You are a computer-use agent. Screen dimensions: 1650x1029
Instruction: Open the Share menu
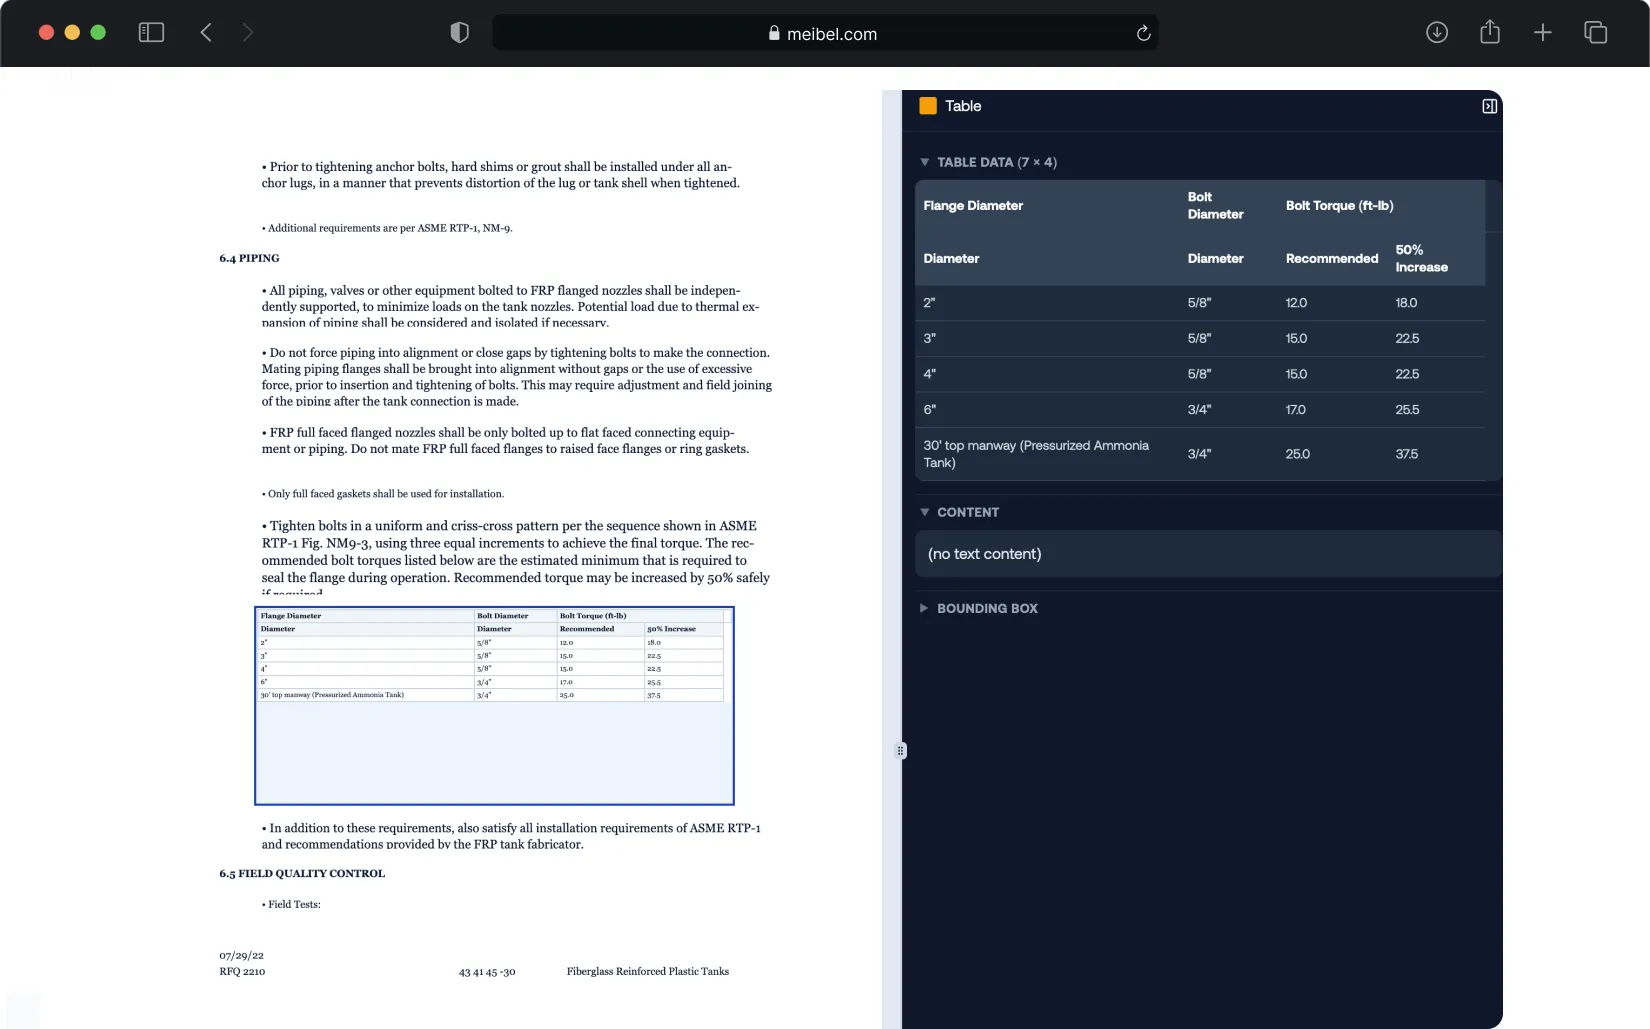click(1490, 32)
